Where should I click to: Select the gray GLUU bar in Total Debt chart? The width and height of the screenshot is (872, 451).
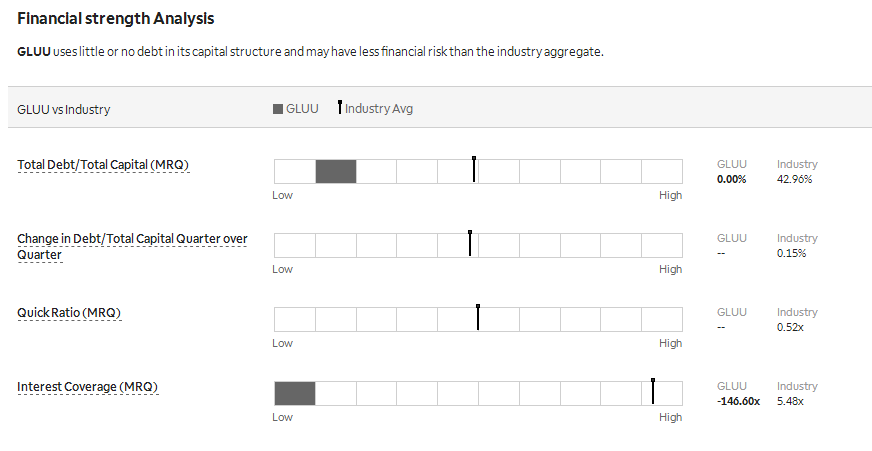[x=336, y=171]
